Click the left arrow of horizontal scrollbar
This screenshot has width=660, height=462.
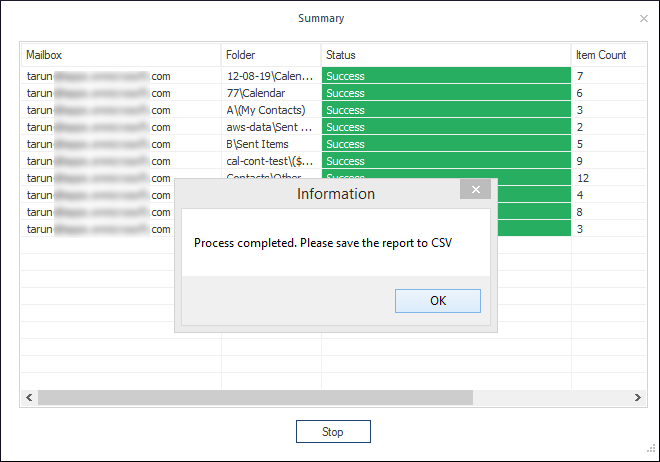point(29,397)
